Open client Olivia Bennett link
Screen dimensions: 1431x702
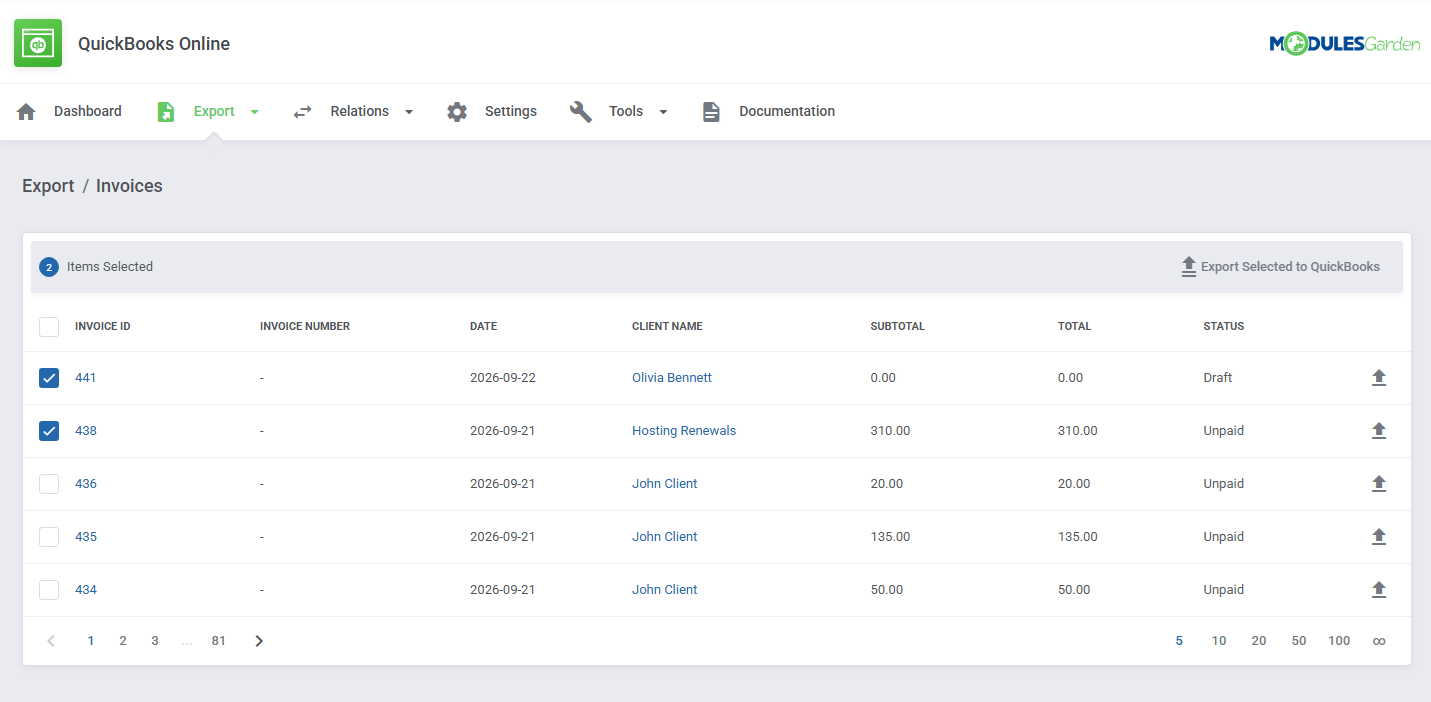pos(672,378)
